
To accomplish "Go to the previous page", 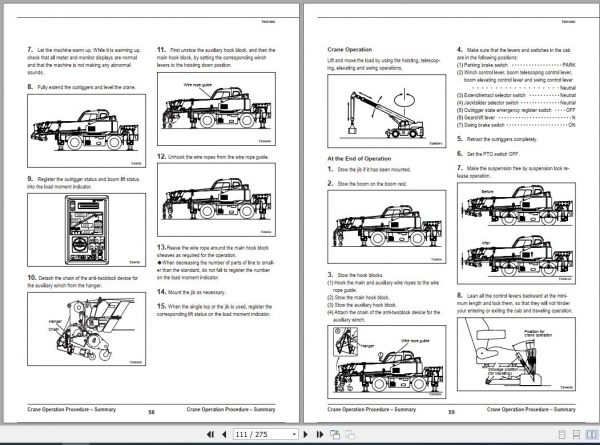I will 224,434.
